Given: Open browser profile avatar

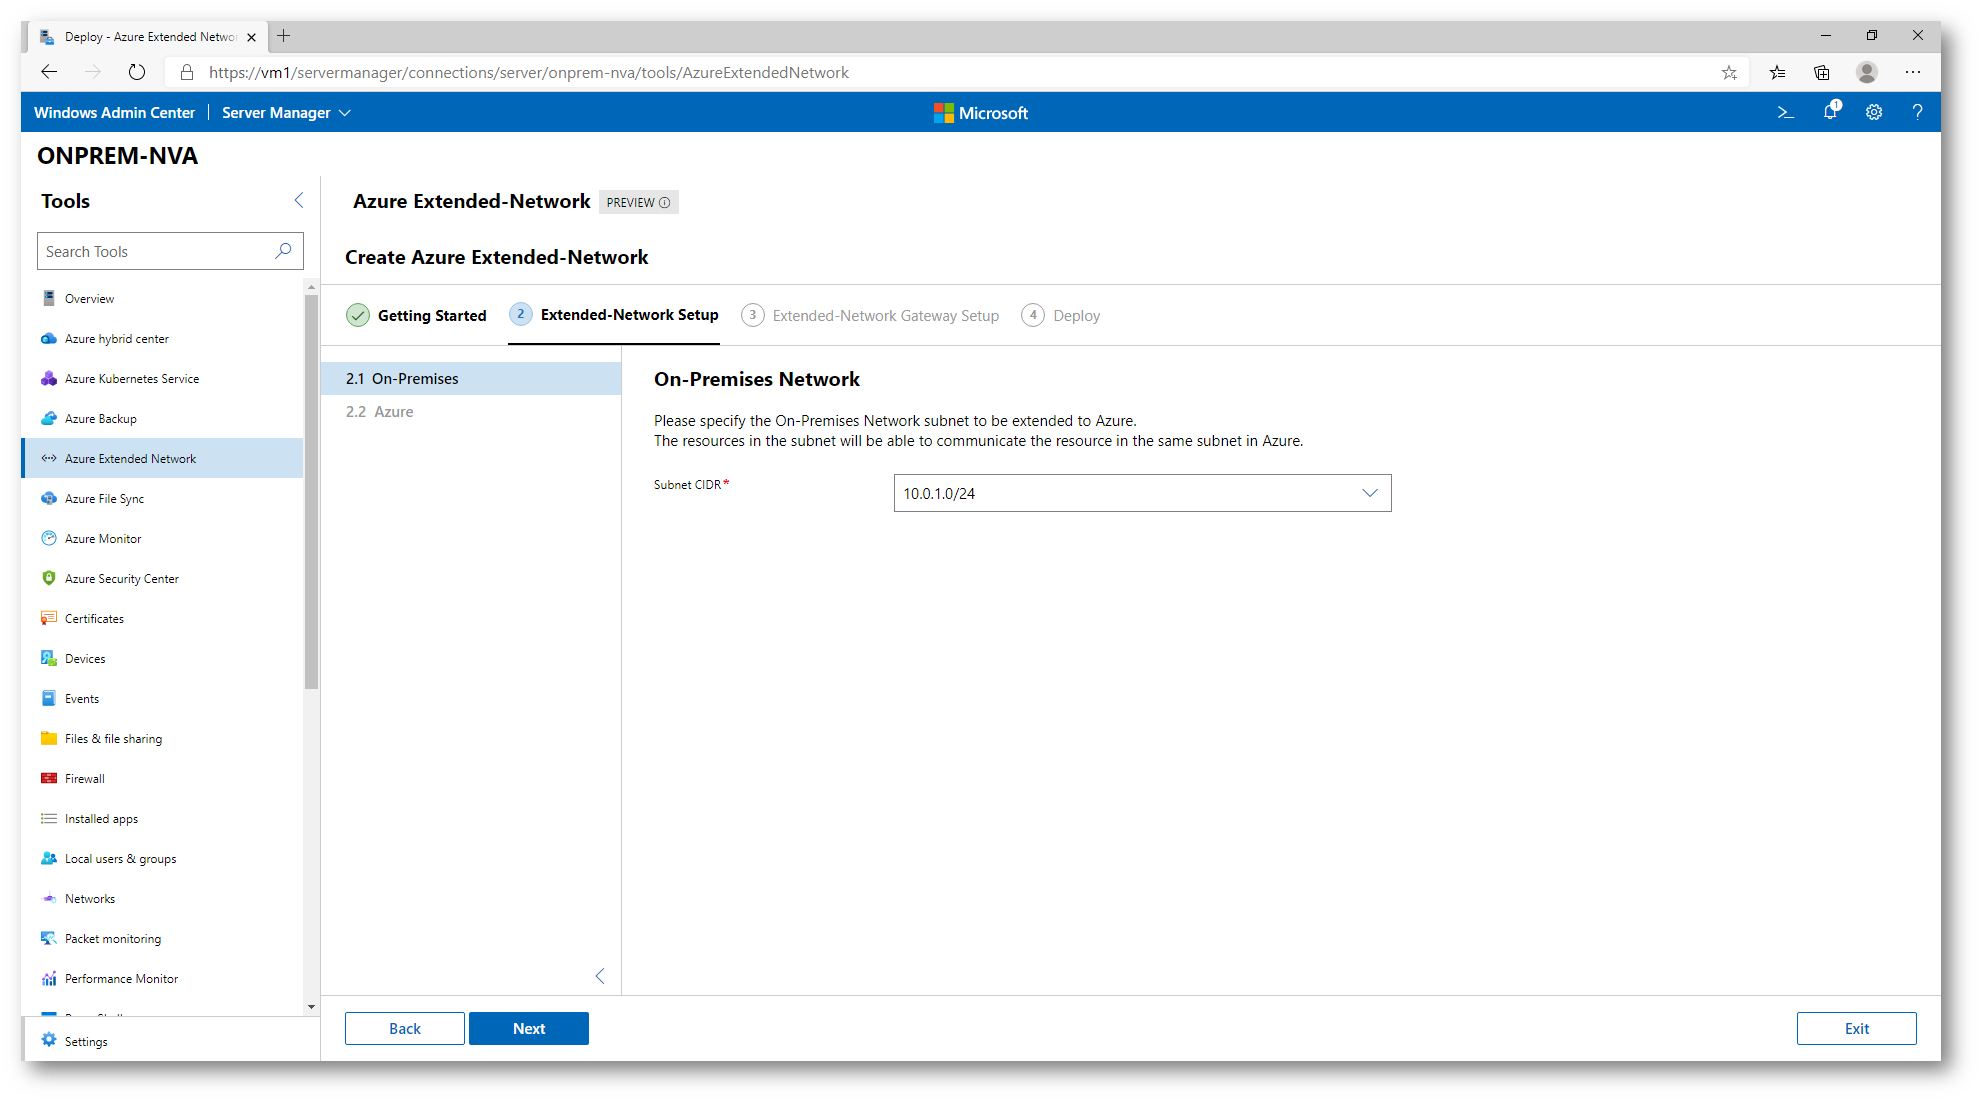Looking at the screenshot, I should 1867,72.
